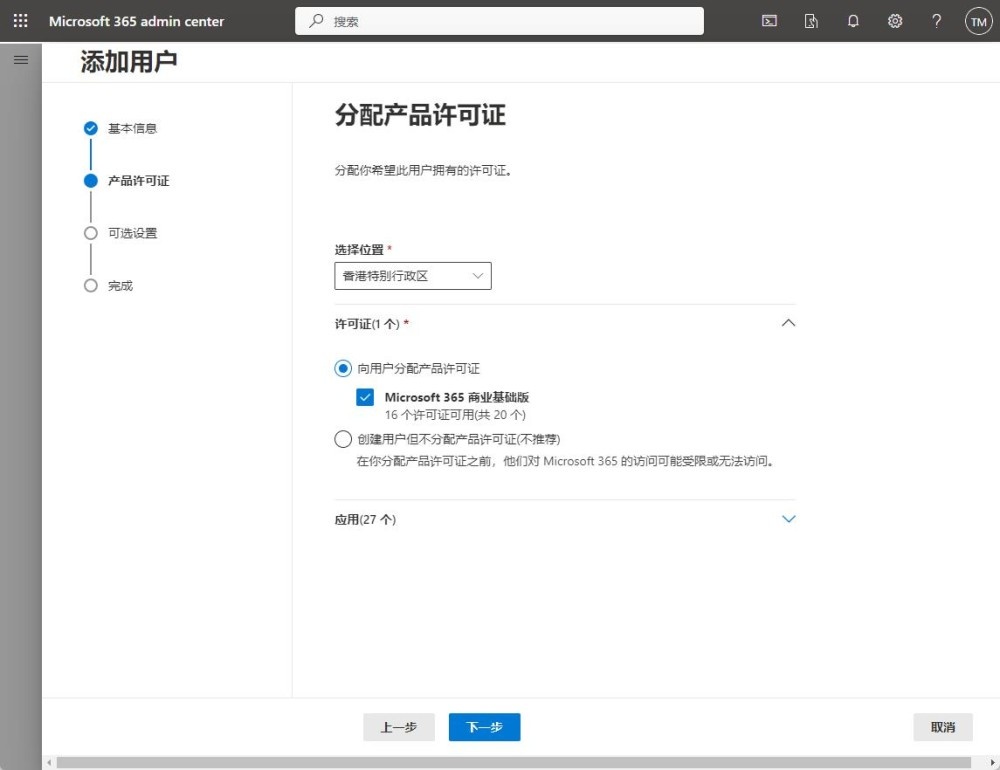Select 向用户分配产品许可证 radio option
Screen dimensions: 1000x770
click(343, 368)
